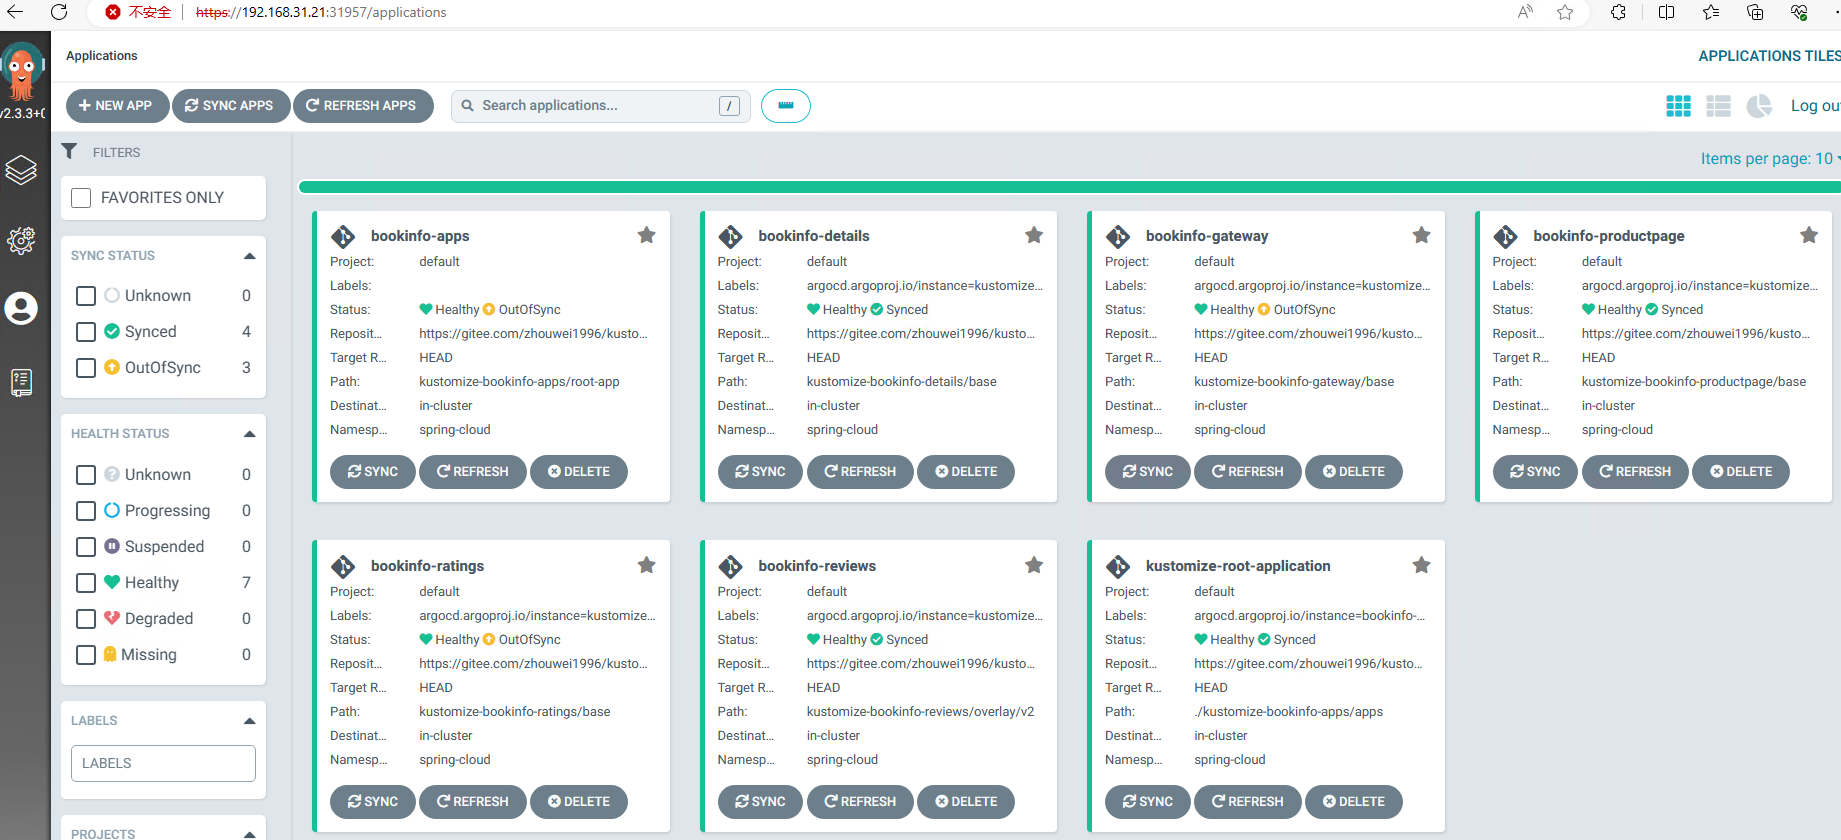Viewport: 1841px width, 840px height.
Task: Check the Degraded health filter
Action: point(86,619)
